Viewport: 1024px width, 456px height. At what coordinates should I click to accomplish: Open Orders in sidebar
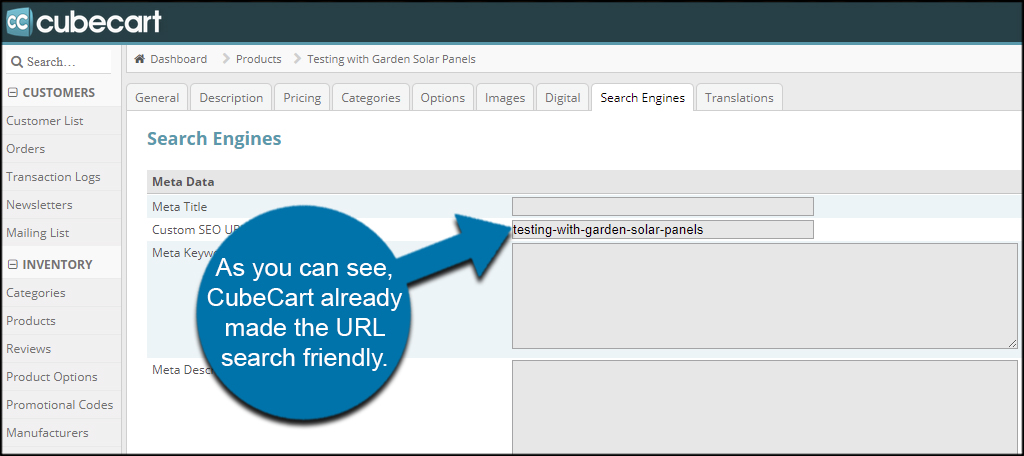25,149
